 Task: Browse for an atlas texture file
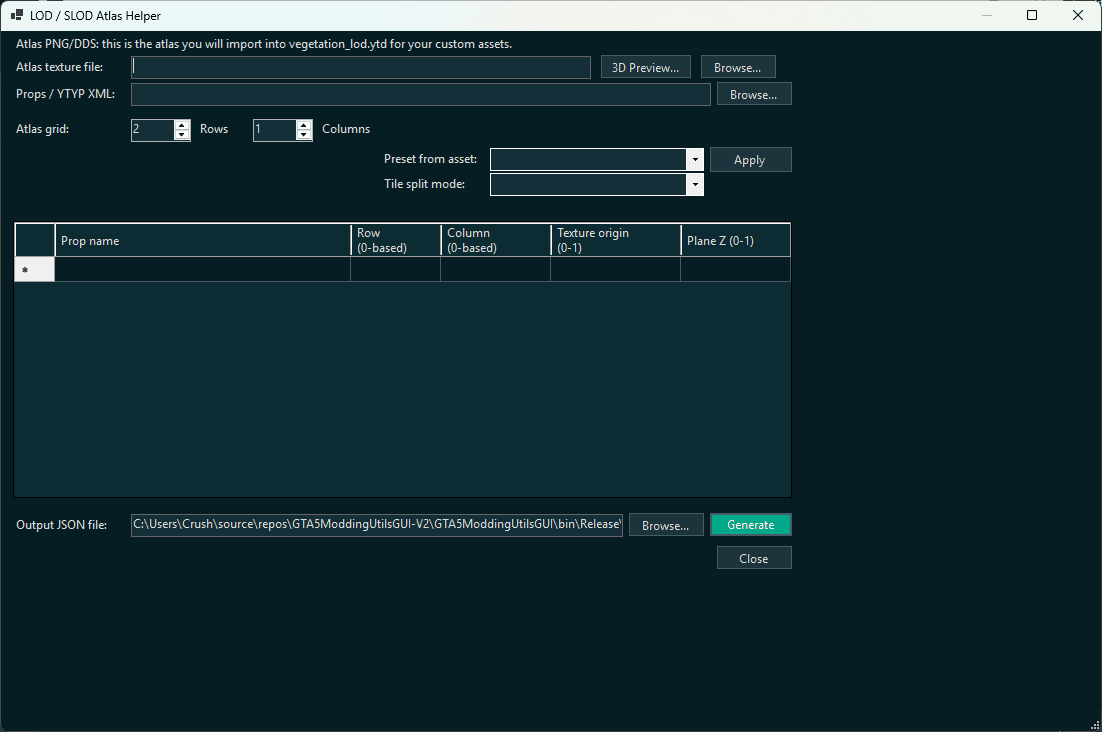coord(738,66)
